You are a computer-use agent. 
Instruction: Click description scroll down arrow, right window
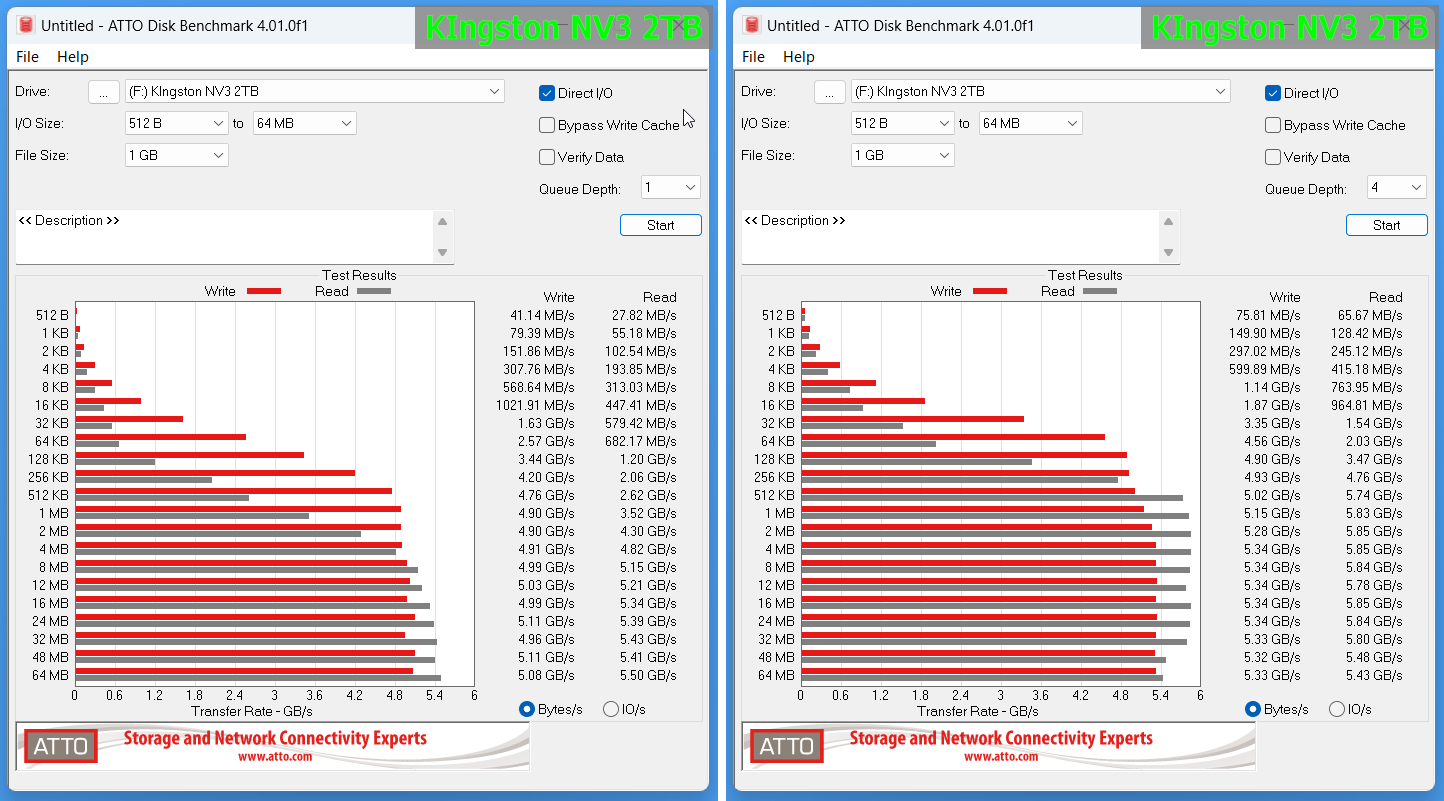click(1169, 253)
